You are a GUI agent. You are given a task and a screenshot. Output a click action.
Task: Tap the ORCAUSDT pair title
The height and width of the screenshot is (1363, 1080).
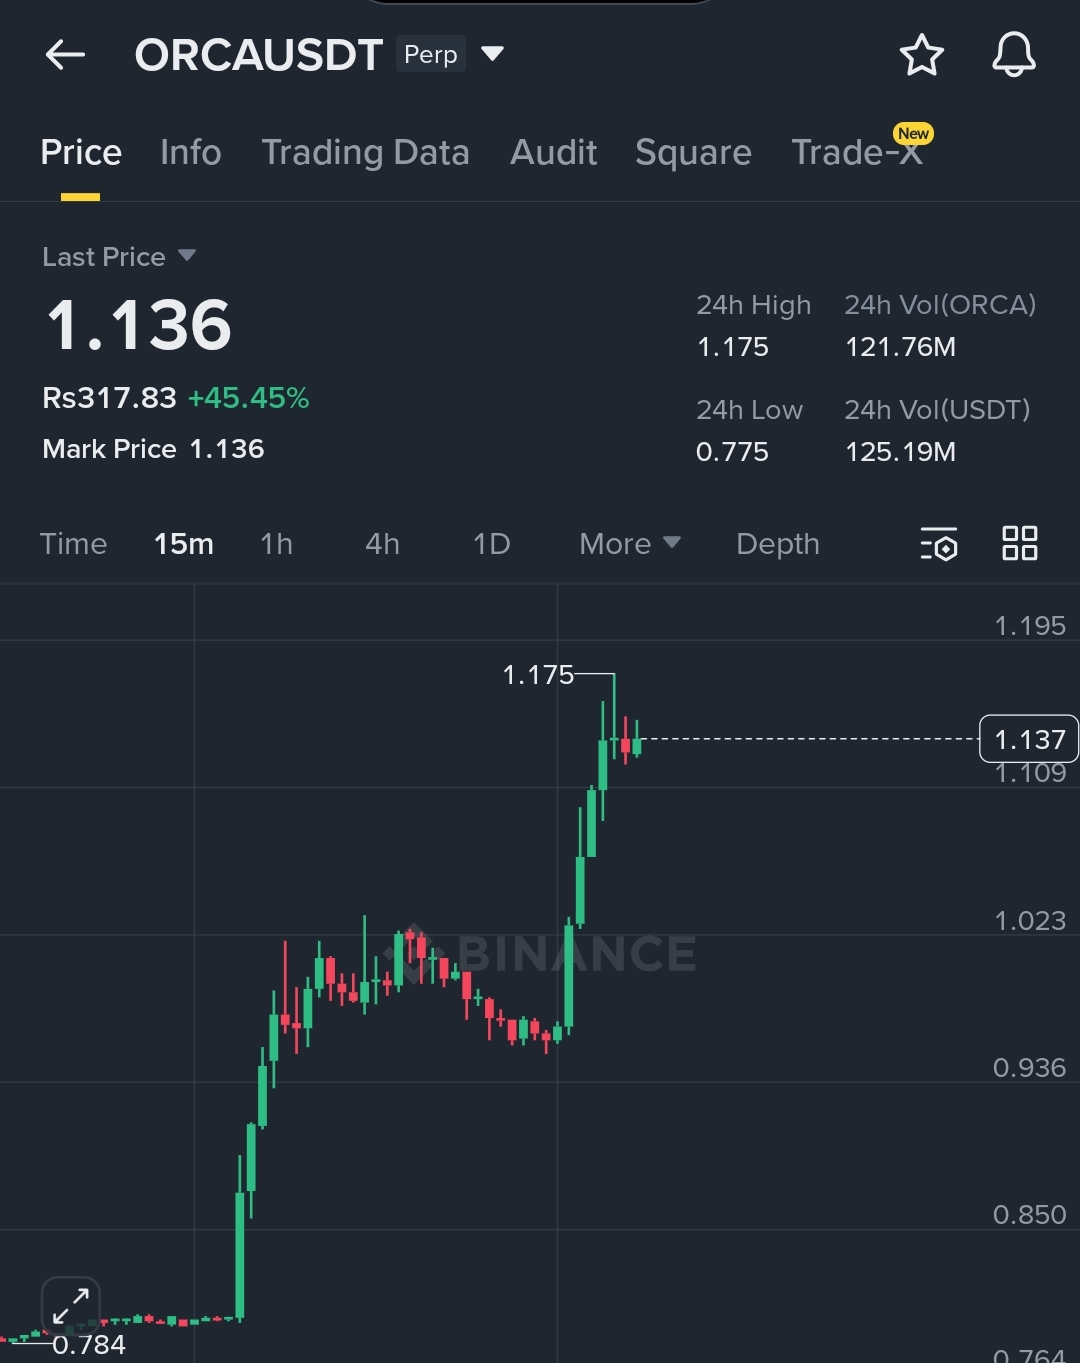(x=259, y=55)
